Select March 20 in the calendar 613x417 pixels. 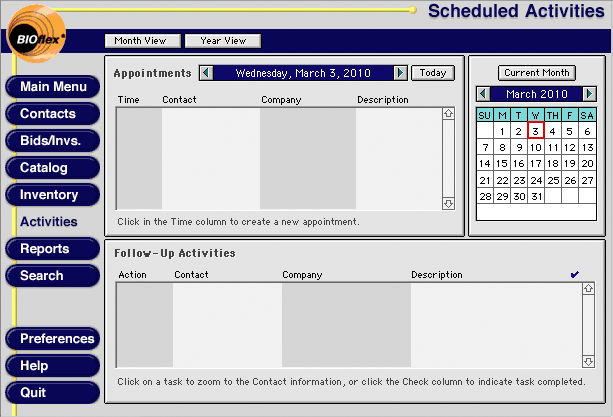point(587,163)
